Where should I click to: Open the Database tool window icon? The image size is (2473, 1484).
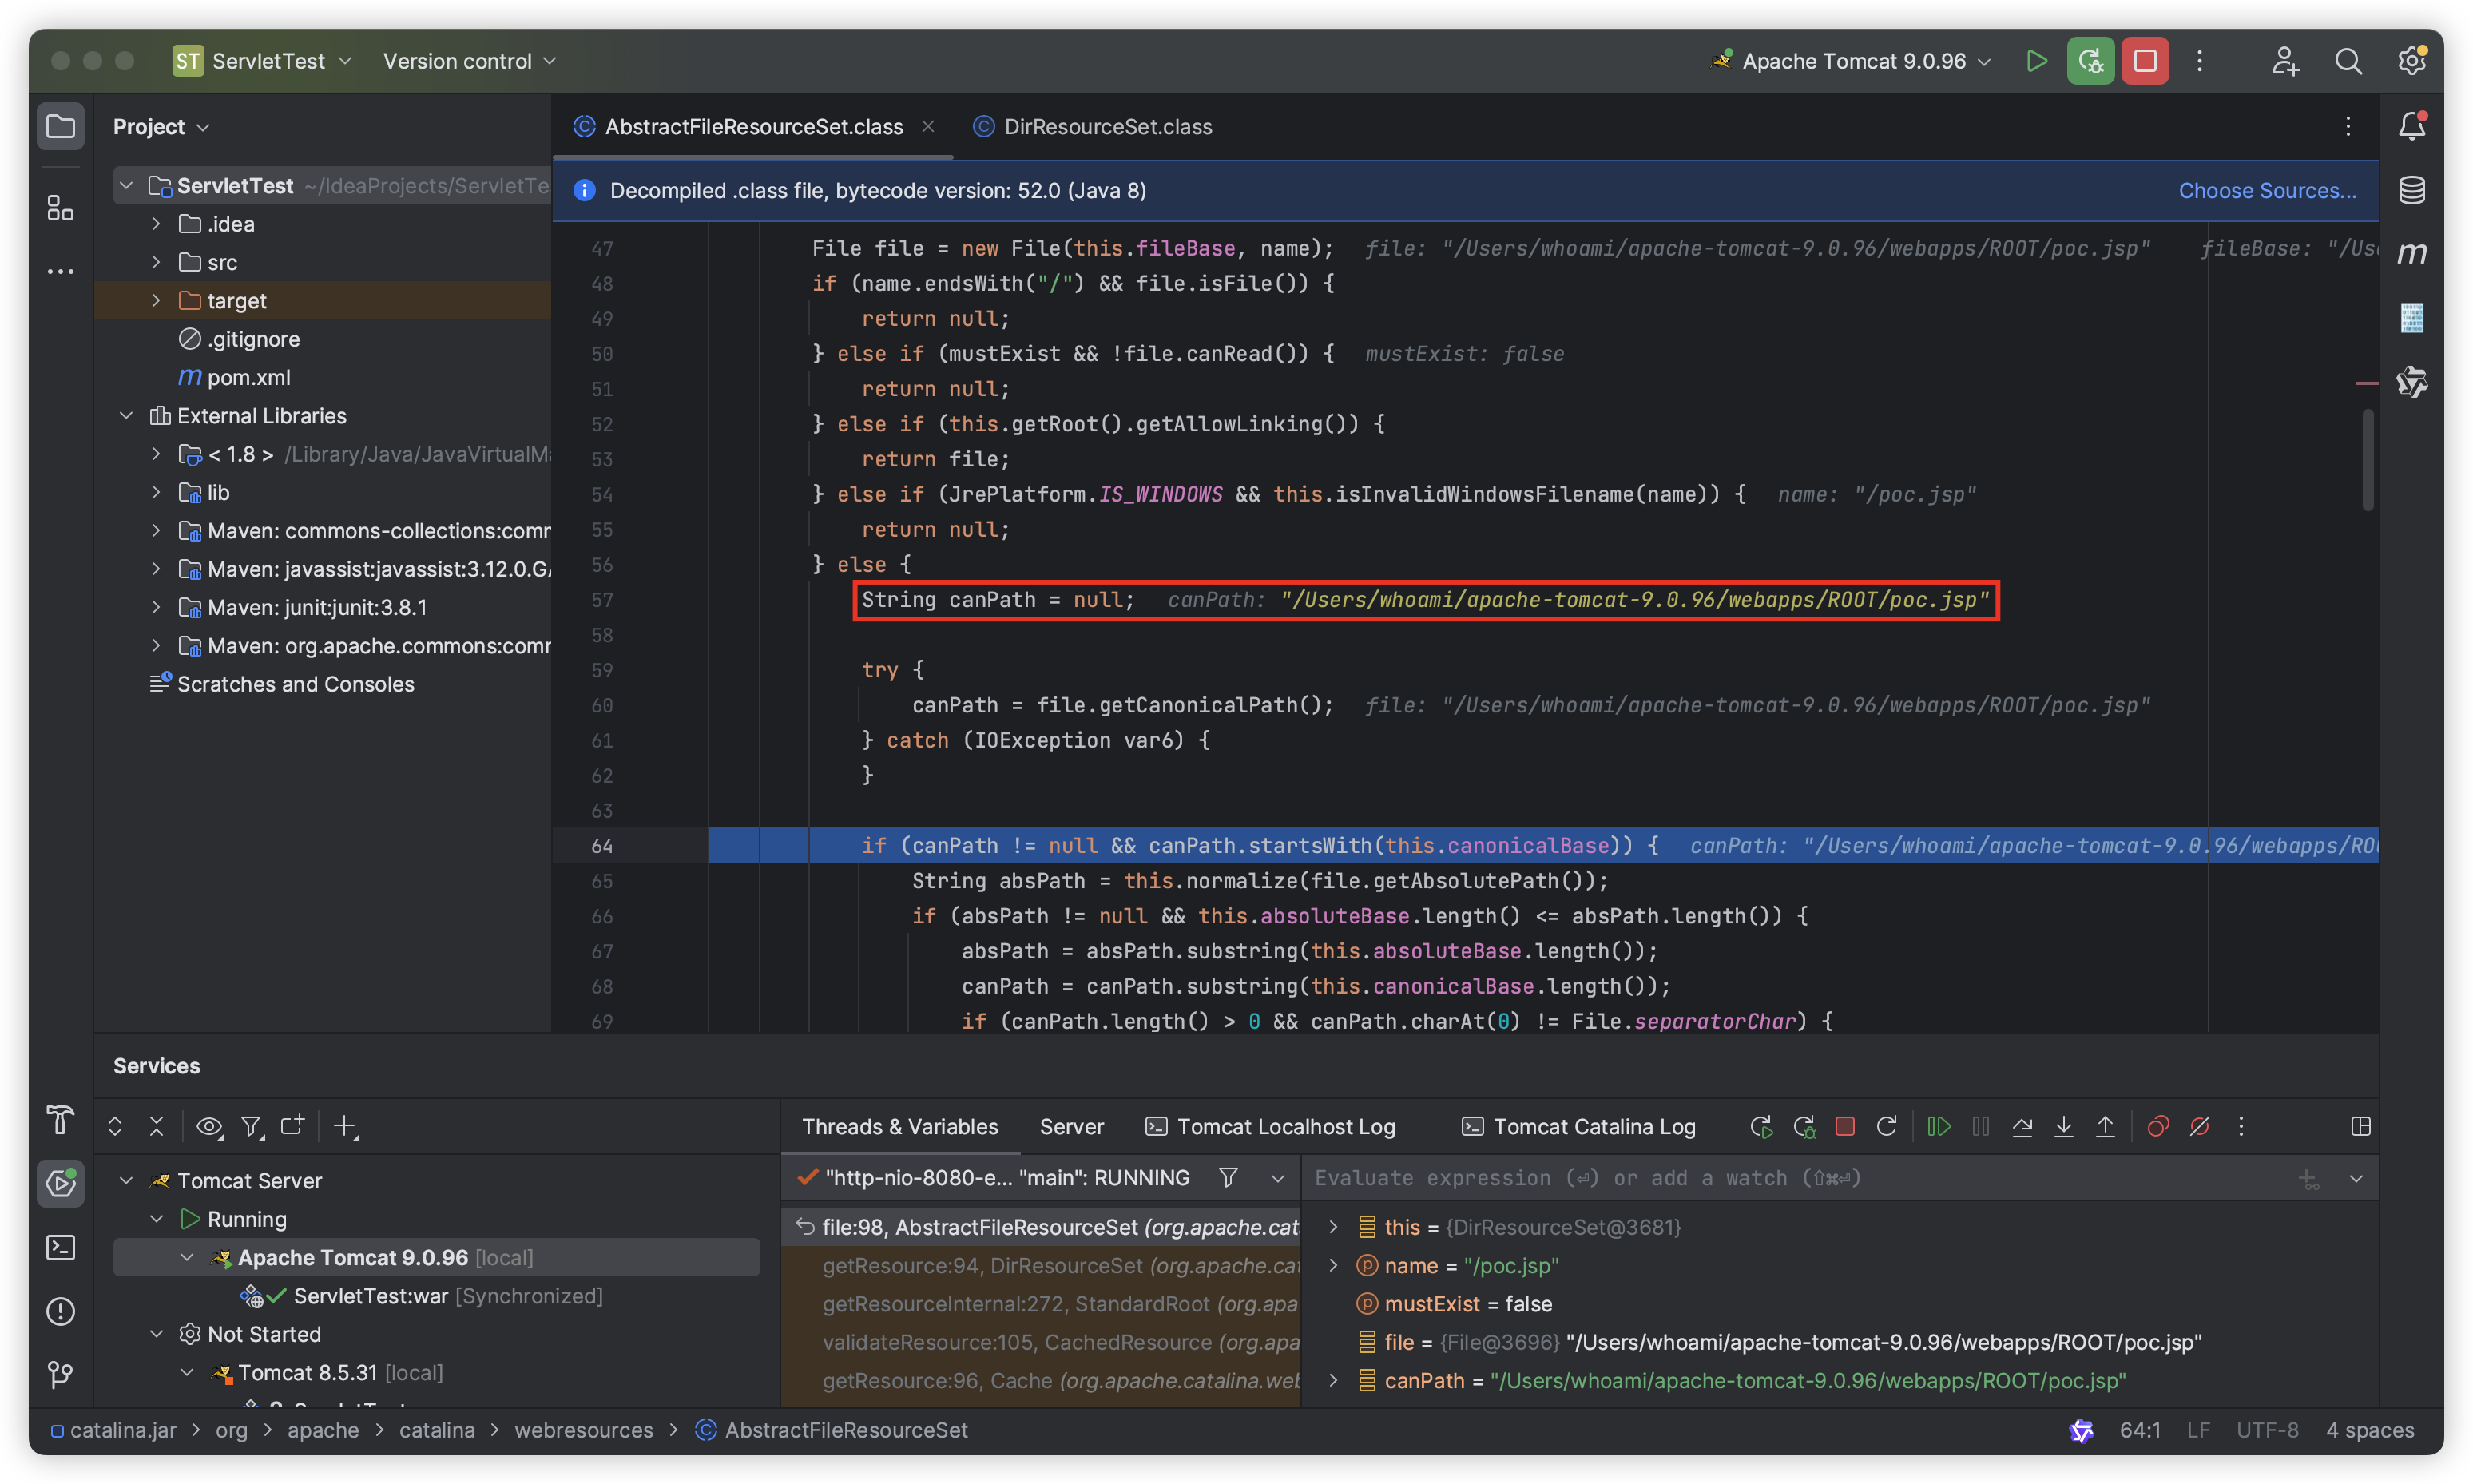[x=2412, y=190]
